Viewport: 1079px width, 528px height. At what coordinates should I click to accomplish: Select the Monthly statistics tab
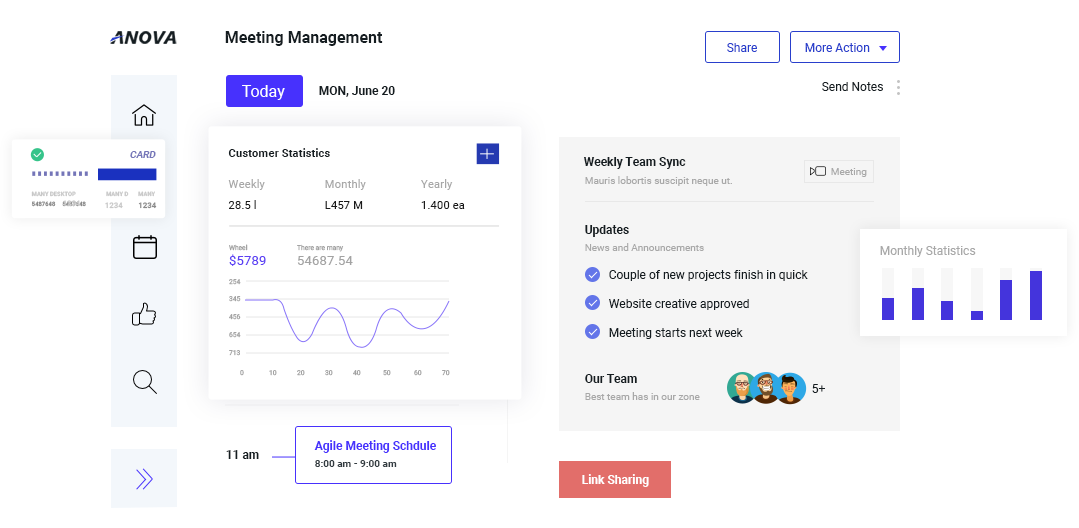pyautogui.click(x=345, y=185)
